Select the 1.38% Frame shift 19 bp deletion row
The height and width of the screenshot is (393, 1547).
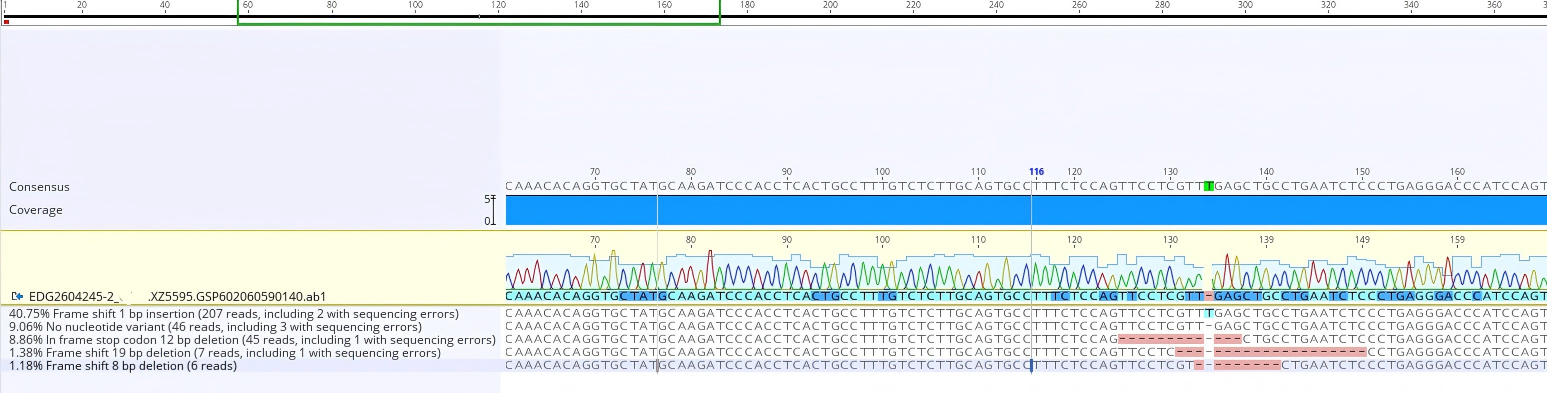pyautogui.click(x=225, y=353)
